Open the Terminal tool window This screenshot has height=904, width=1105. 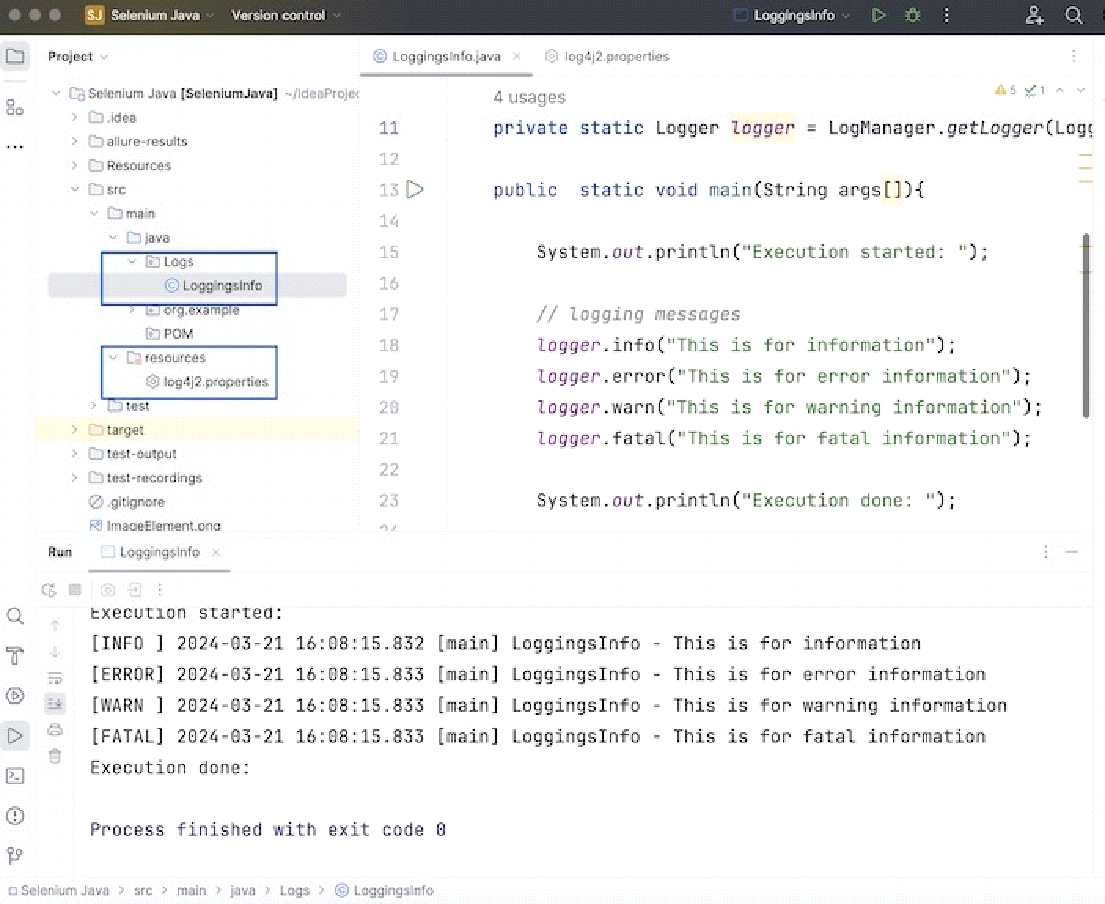pyautogui.click(x=15, y=776)
